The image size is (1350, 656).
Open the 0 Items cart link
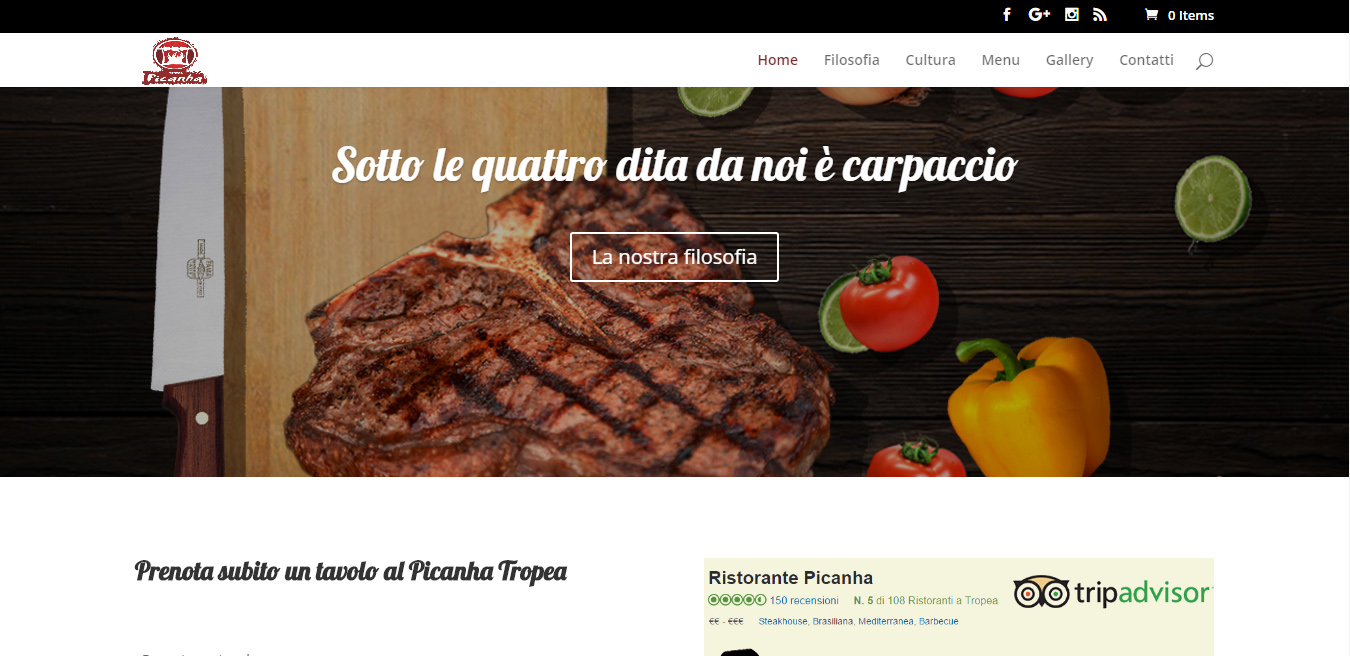click(x=1190, y=15)
